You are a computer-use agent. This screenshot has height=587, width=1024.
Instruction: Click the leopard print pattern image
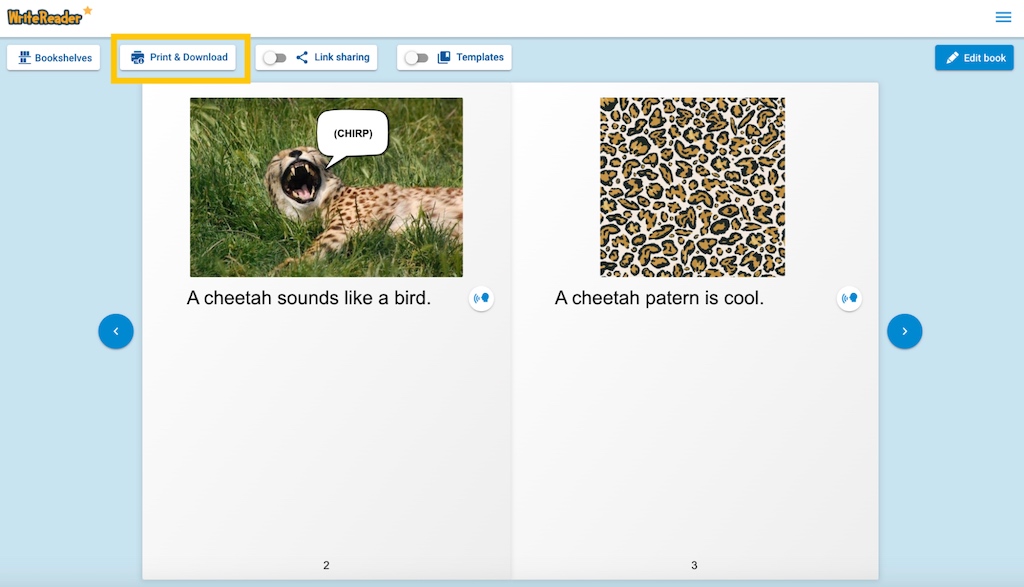tap(692, 187)
